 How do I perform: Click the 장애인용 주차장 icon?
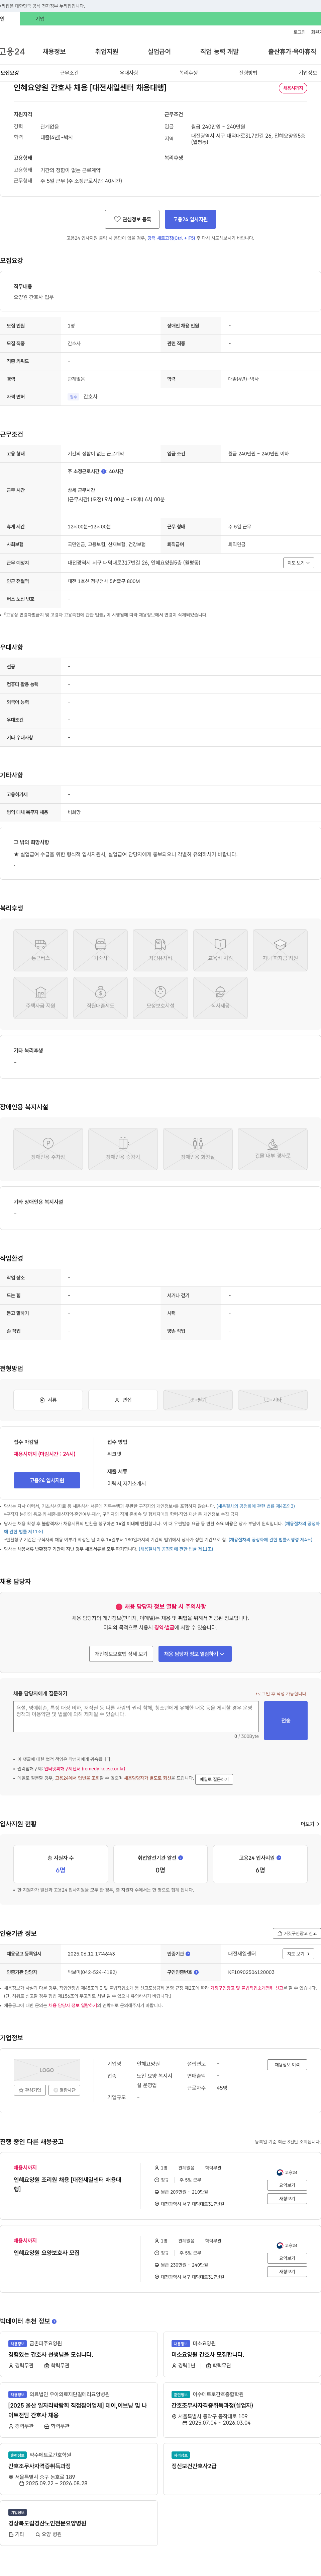point(48,1149)
